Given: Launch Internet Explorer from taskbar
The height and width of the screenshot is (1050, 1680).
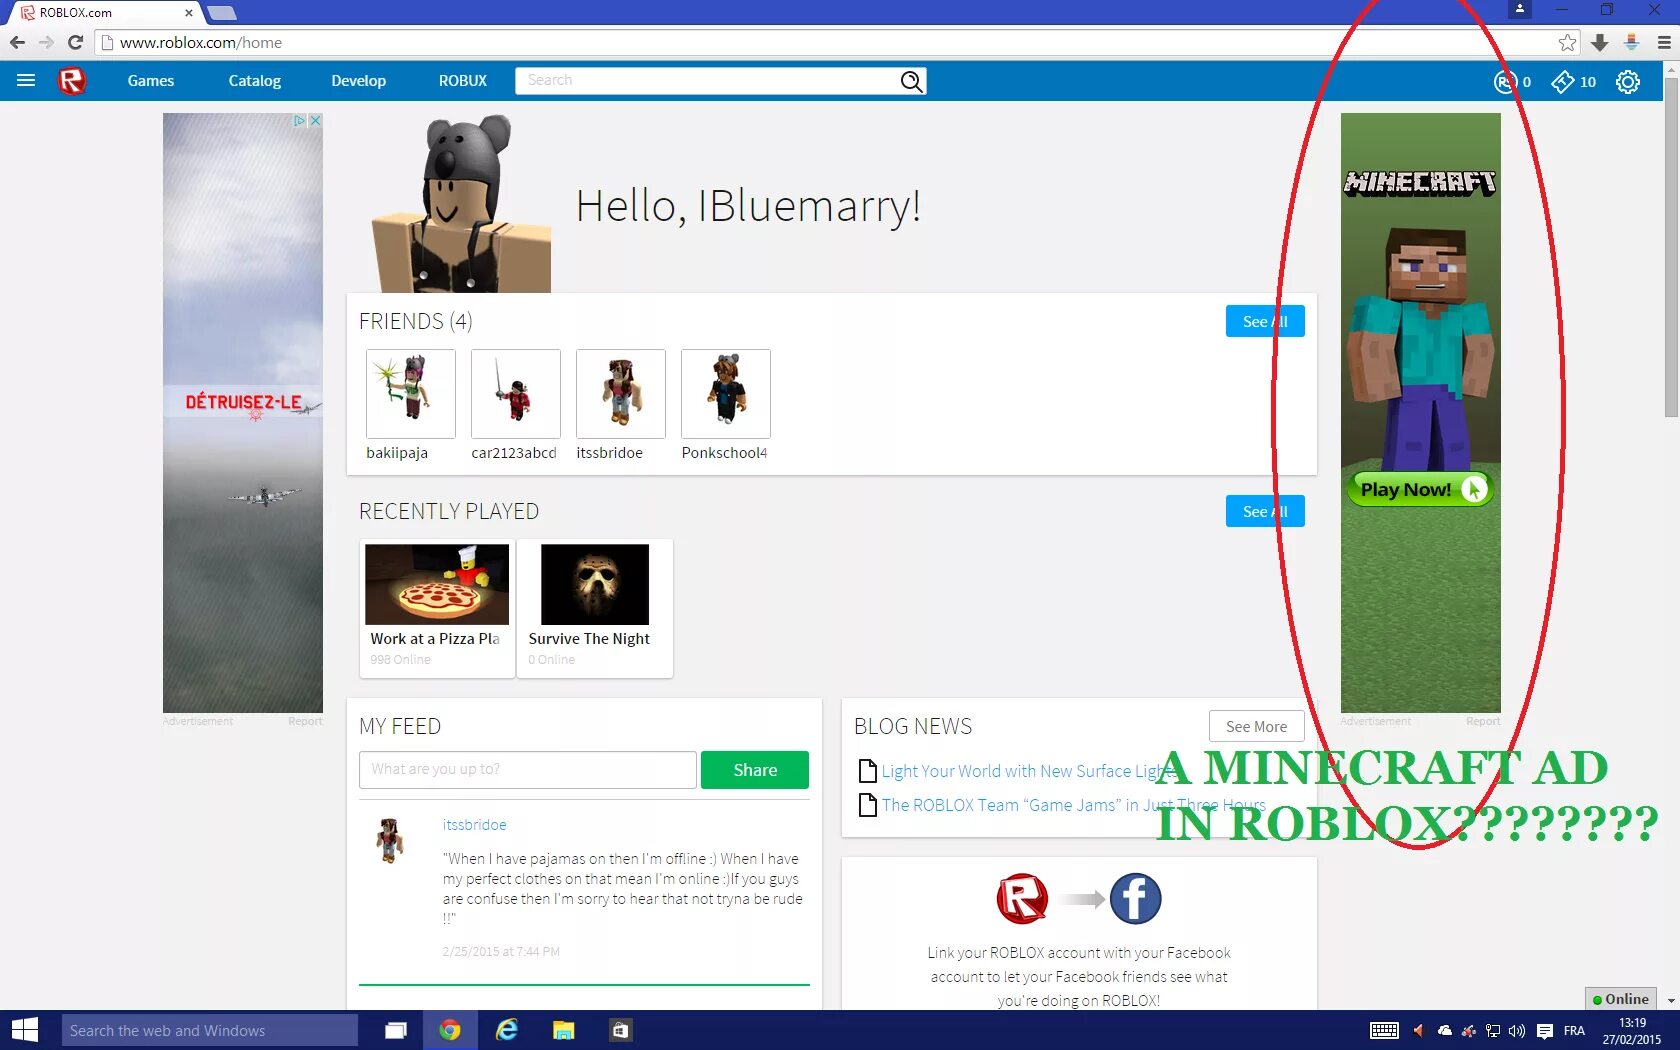Looking at the screenshot, I should pos(507,1030).
